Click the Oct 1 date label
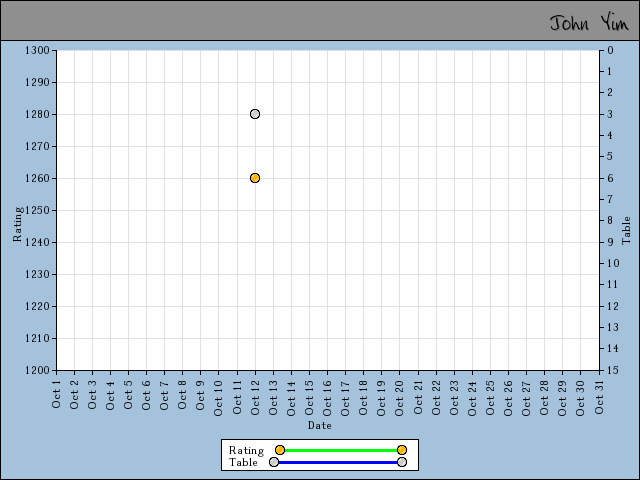This screenshot has height=480, width=640. [57, 394]
